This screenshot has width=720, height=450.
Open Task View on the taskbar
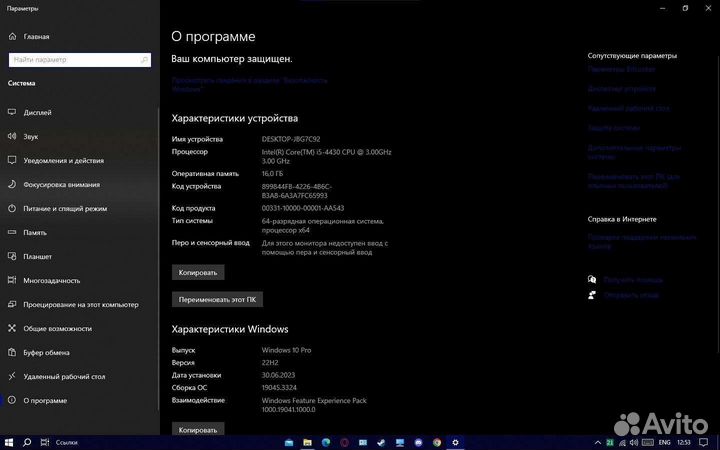pyautogui.click(x=45, y=442)
